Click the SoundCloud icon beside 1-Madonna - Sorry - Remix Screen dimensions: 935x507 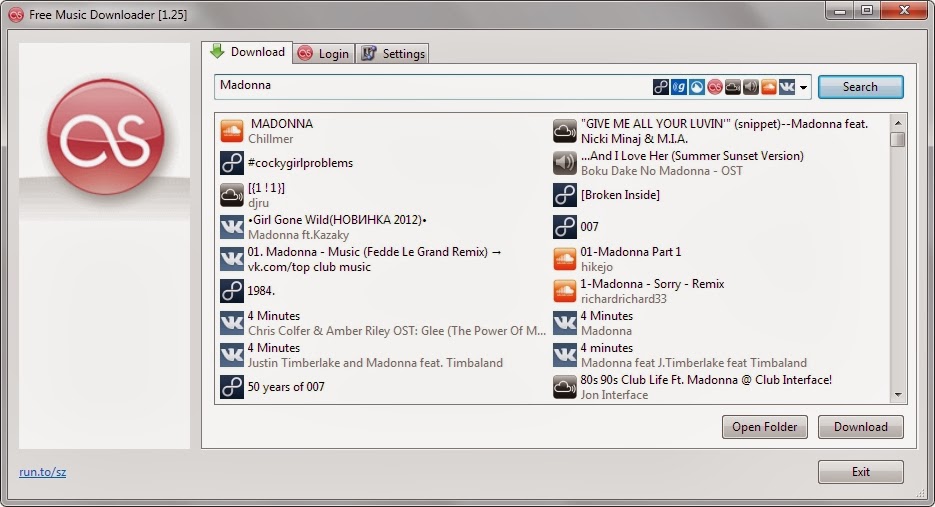(565, 291)
